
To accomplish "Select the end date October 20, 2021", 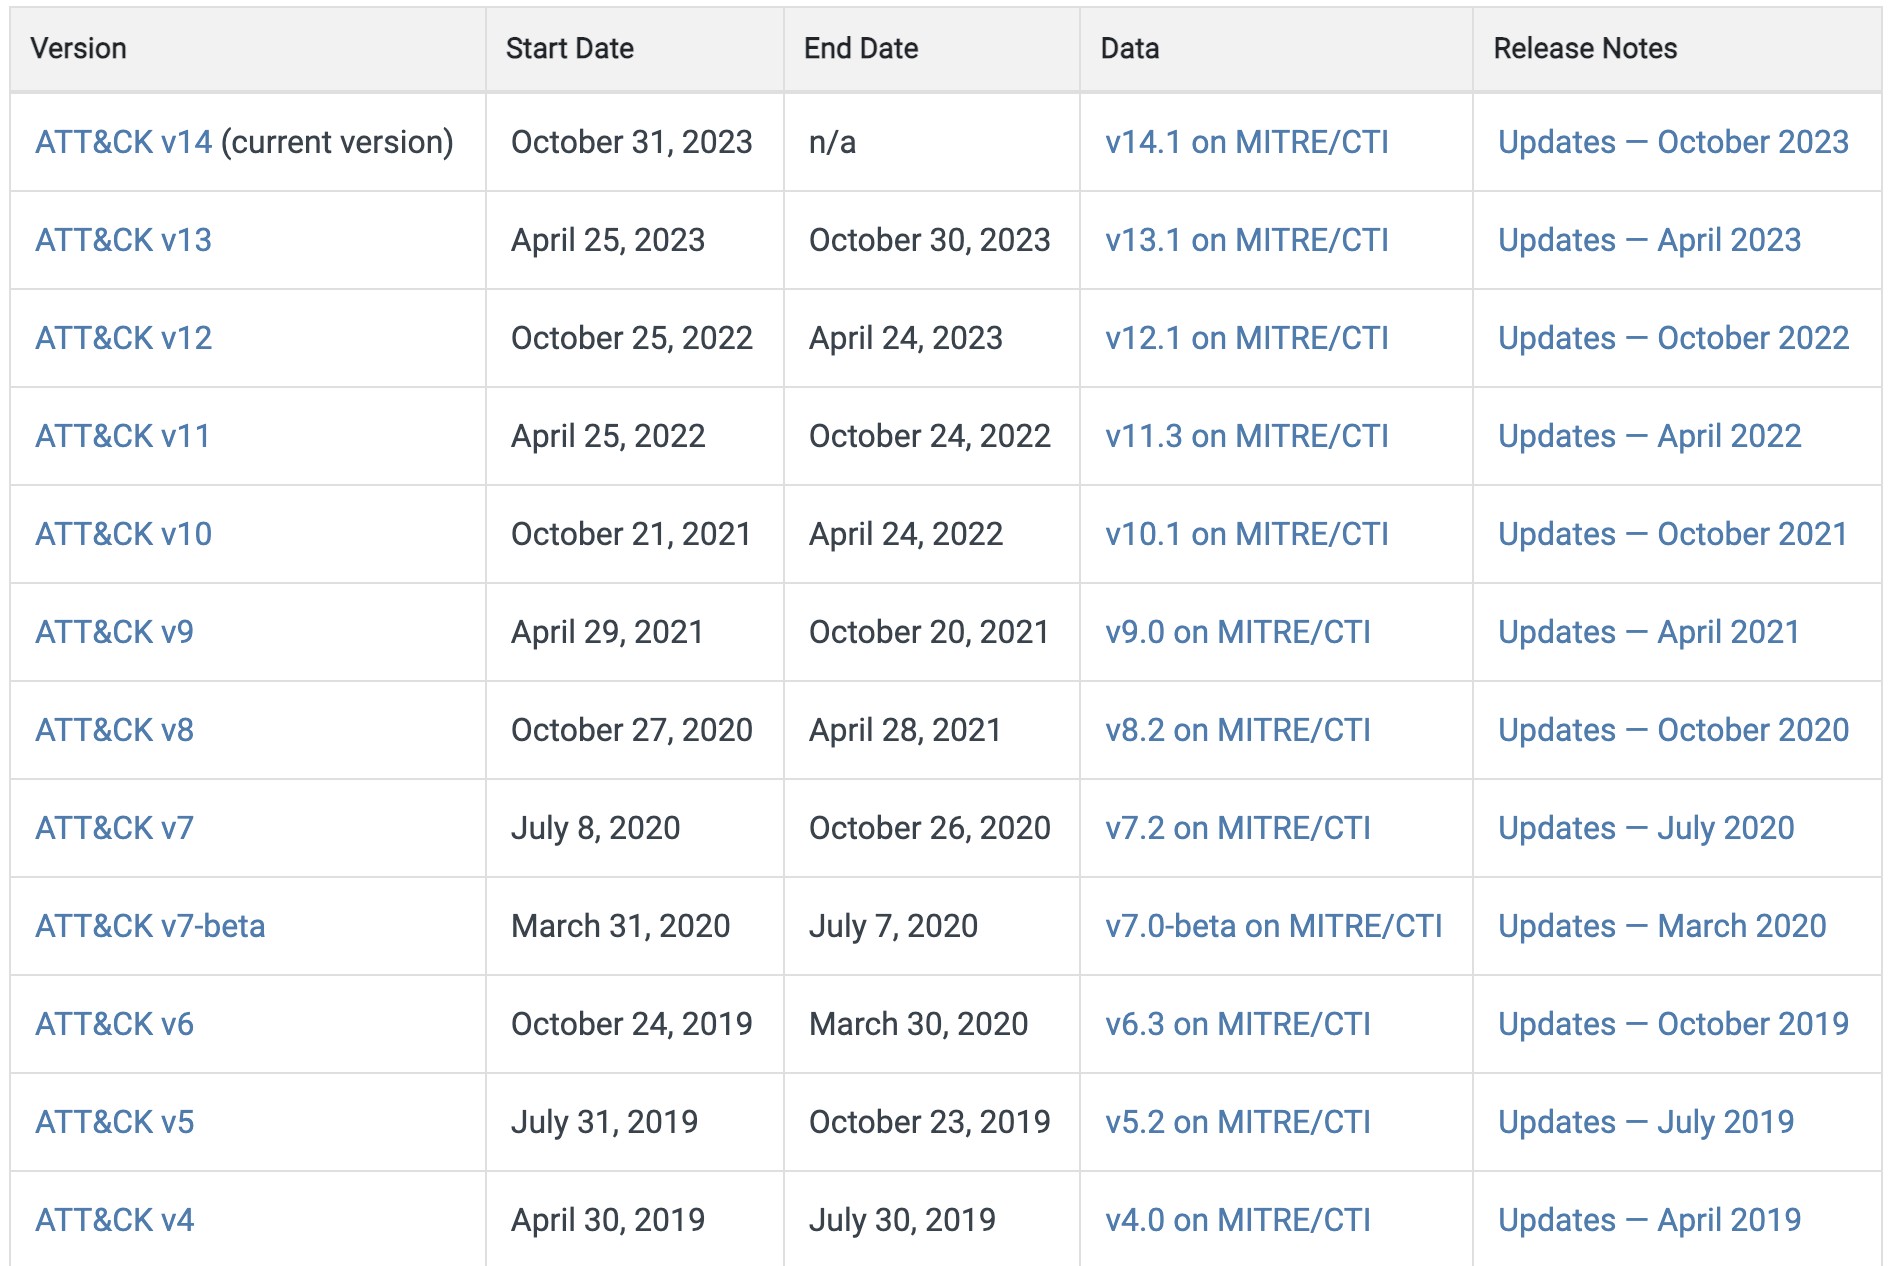I will 929,632.
